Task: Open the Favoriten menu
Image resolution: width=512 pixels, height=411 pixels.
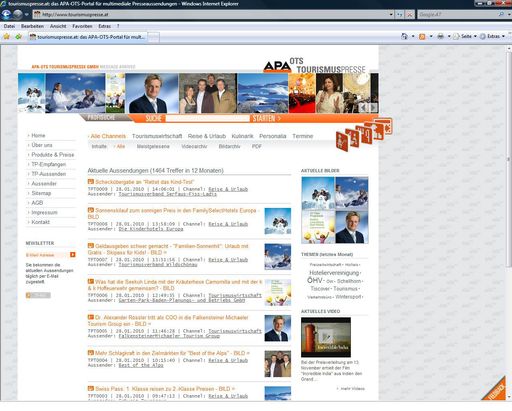Action: (82, 26)
